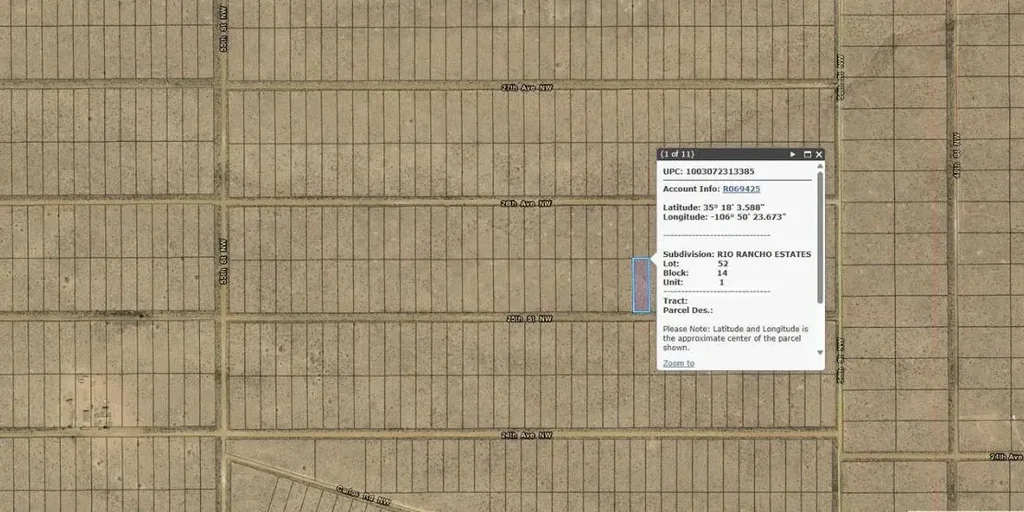Maximize the parcel info popup

tap(807, 155)
